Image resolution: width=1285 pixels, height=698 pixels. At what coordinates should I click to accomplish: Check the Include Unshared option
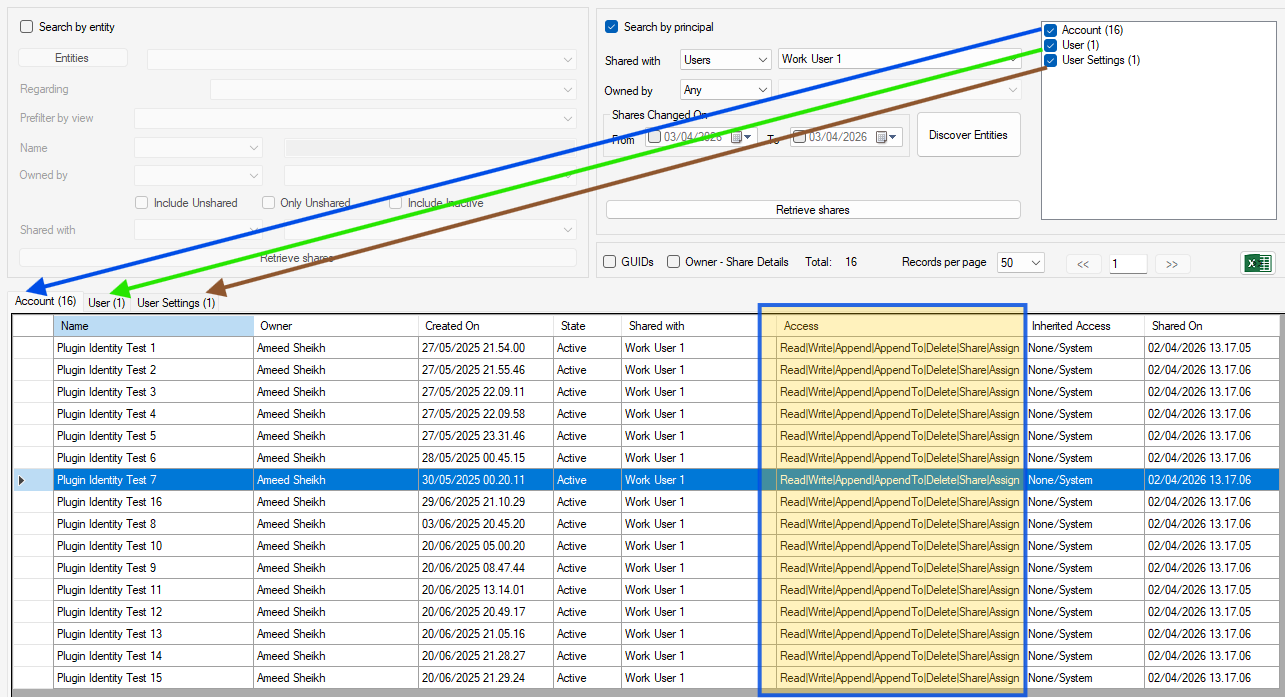click(141, 202)
